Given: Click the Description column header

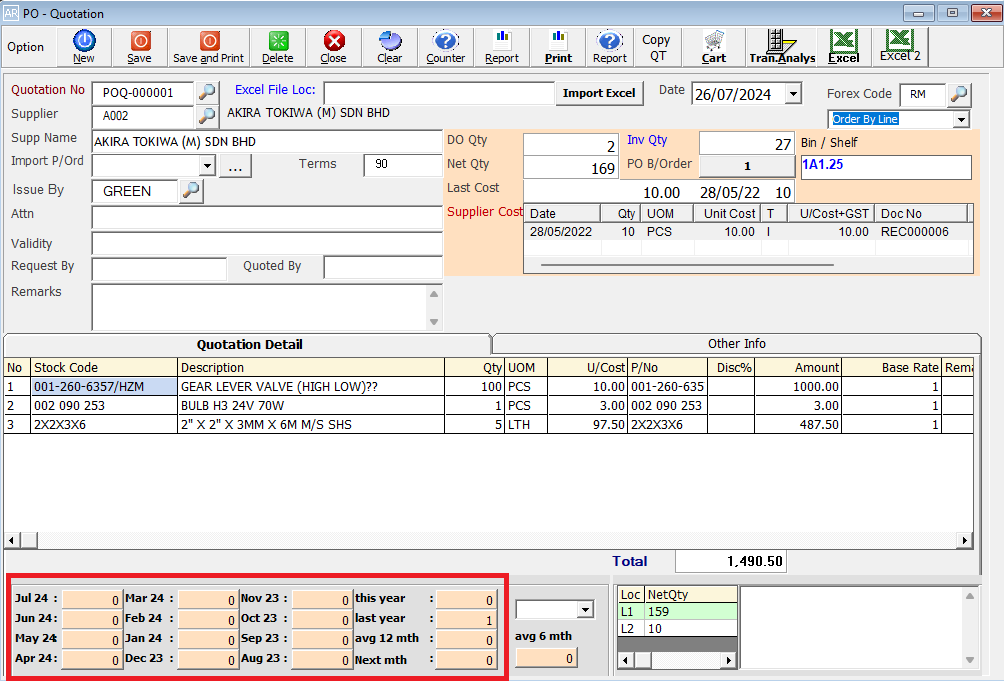Looking at the screenshot, I should [x=311, y=367].
